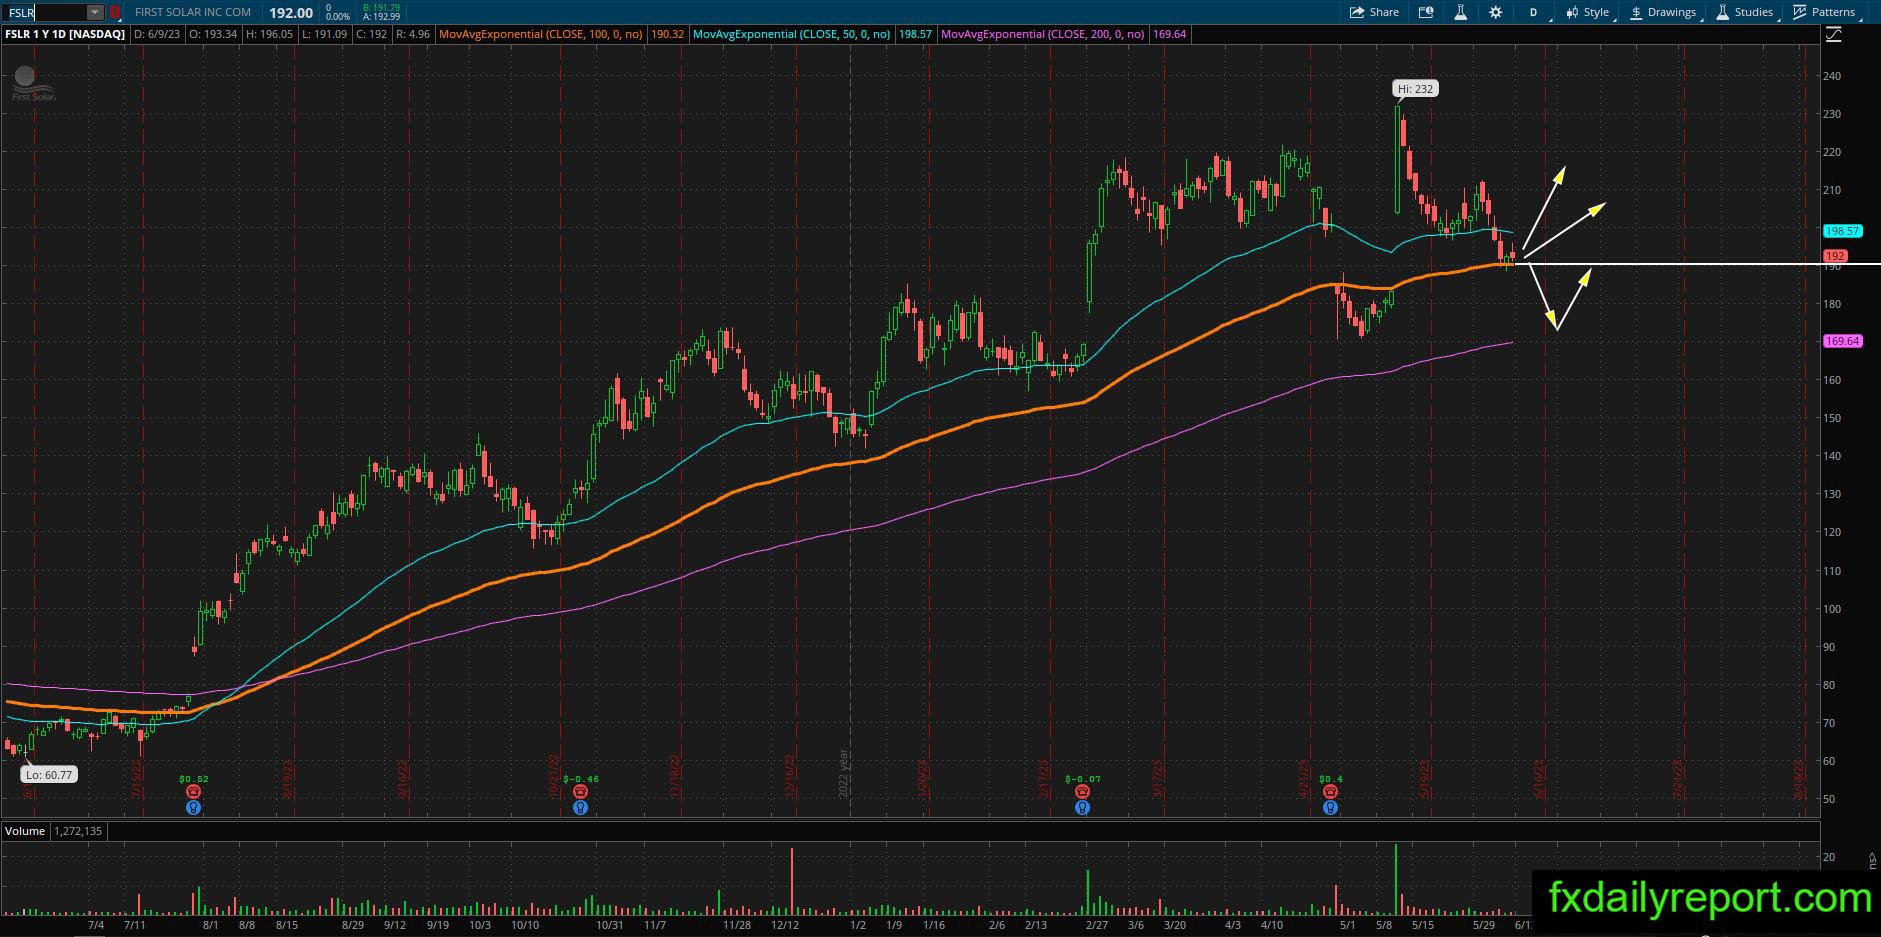Click the 198.57 EMA price axis tag
Viewport: 1881px width, 937px height.
point(1842,231)
